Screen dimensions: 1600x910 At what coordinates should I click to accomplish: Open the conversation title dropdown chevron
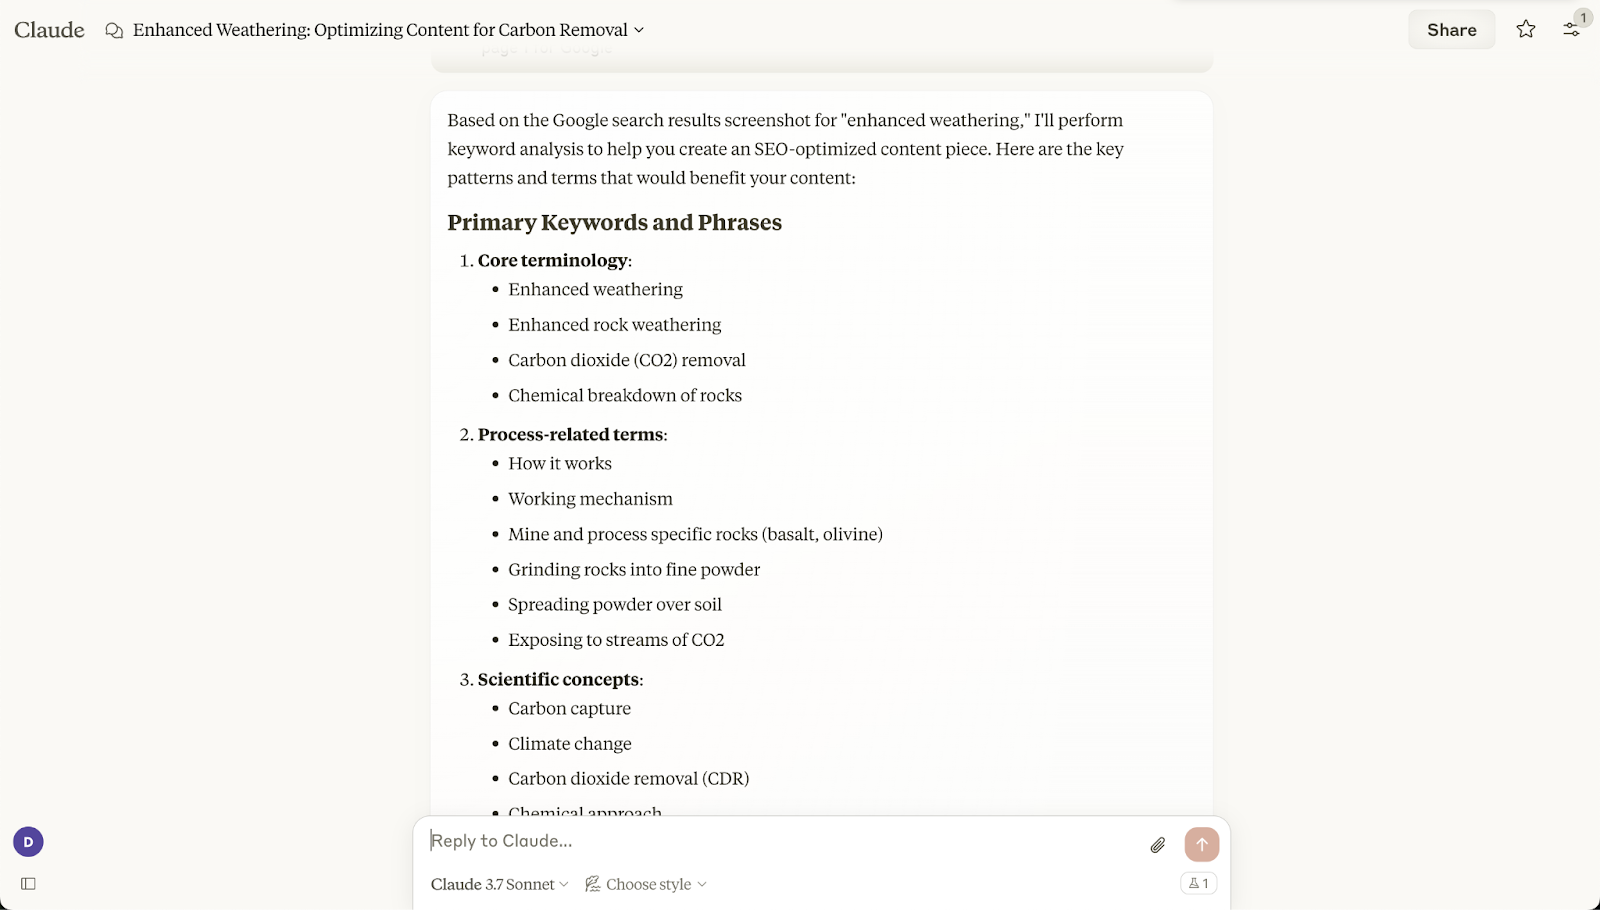pyautogui.click(x=639, y=30)
